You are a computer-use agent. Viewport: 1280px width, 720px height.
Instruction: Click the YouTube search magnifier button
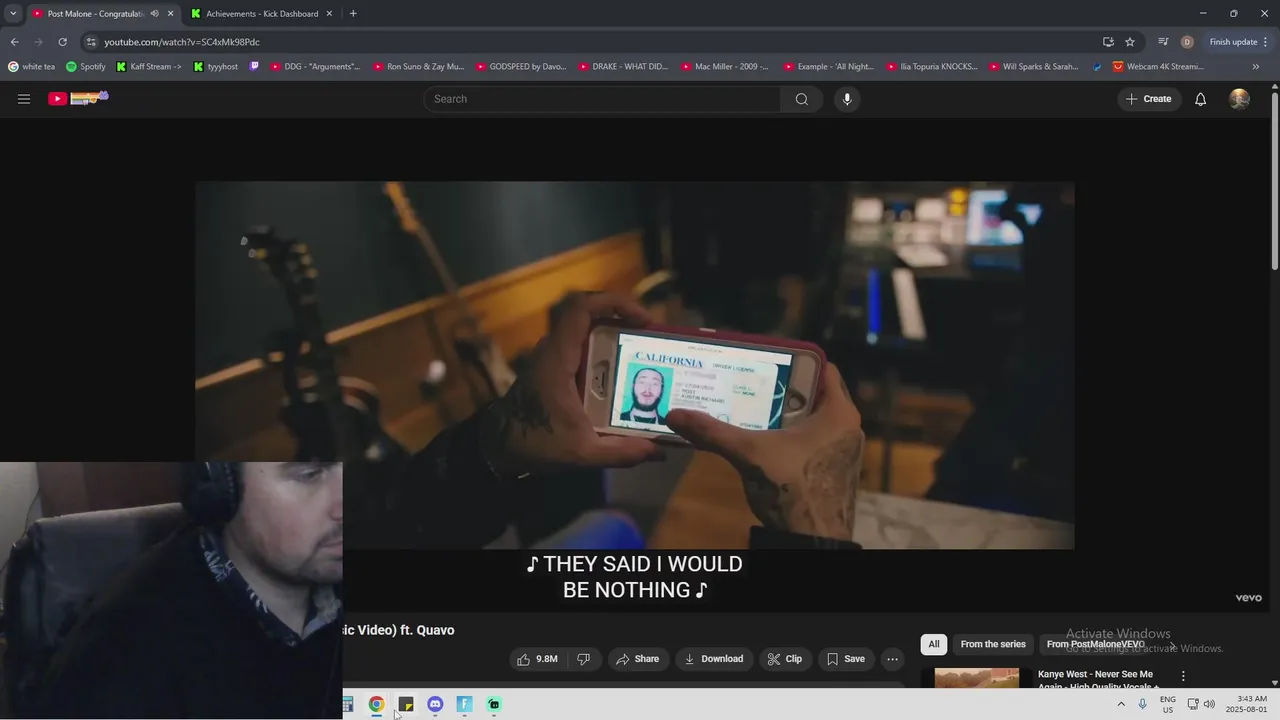(802, 99)
